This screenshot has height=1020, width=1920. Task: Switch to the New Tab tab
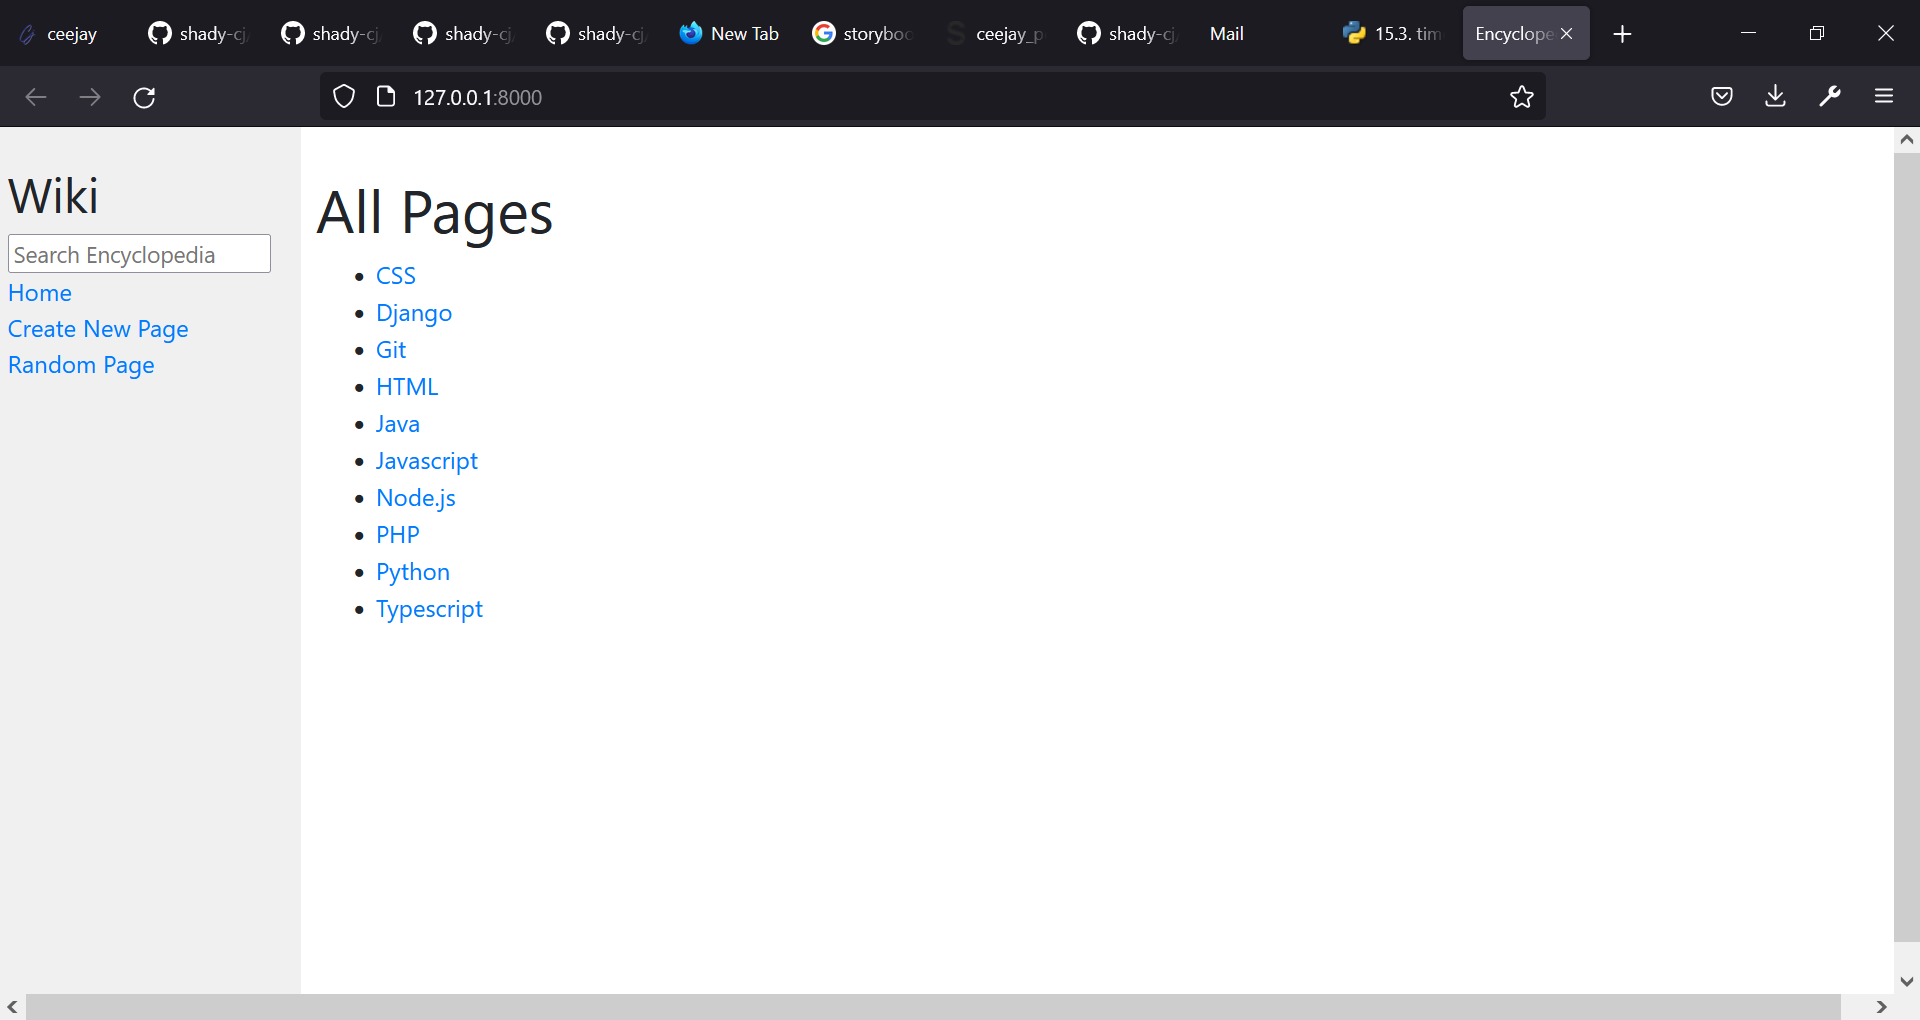[730, 34]
